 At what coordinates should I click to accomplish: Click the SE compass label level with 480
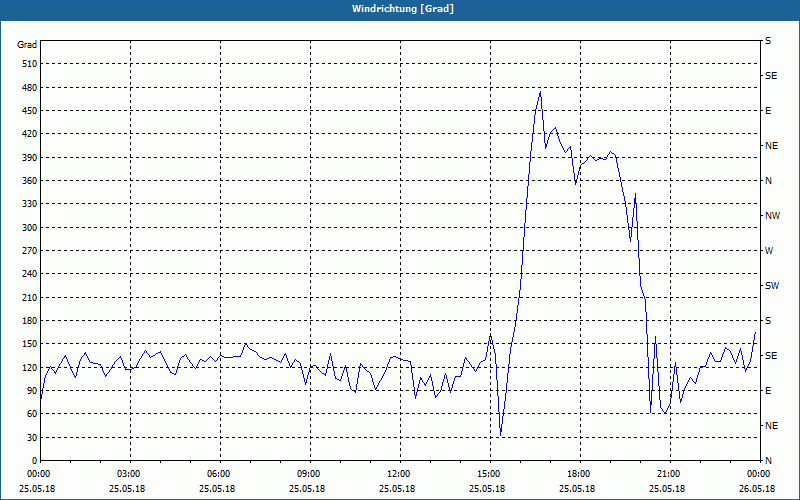click(x=771, y=76)
